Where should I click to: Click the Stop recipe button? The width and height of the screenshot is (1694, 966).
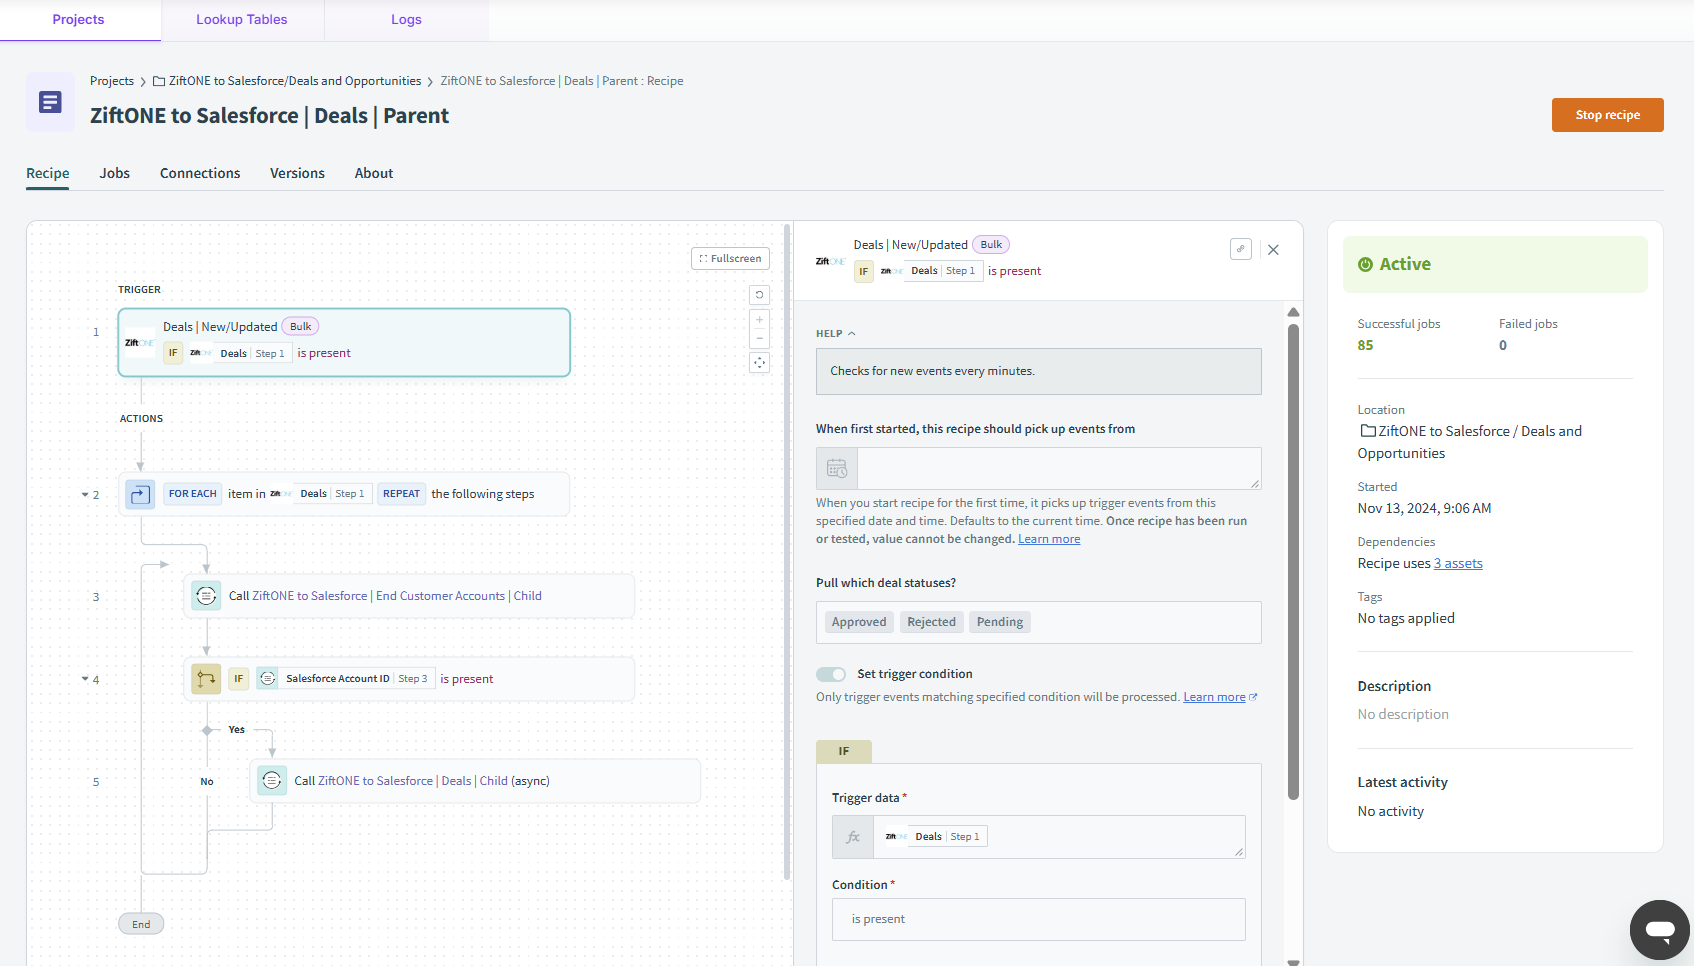pos(1607,115)
